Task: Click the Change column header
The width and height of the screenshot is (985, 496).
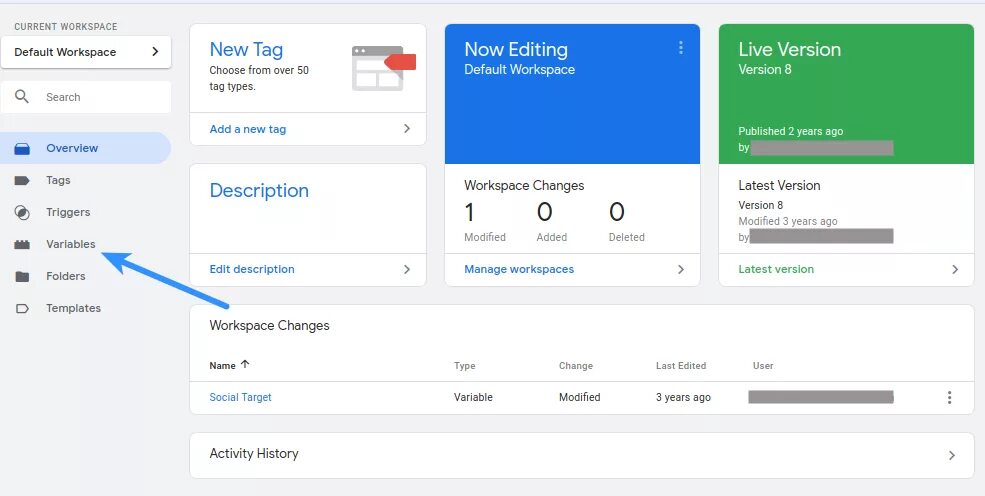Action: click(575, 365)
